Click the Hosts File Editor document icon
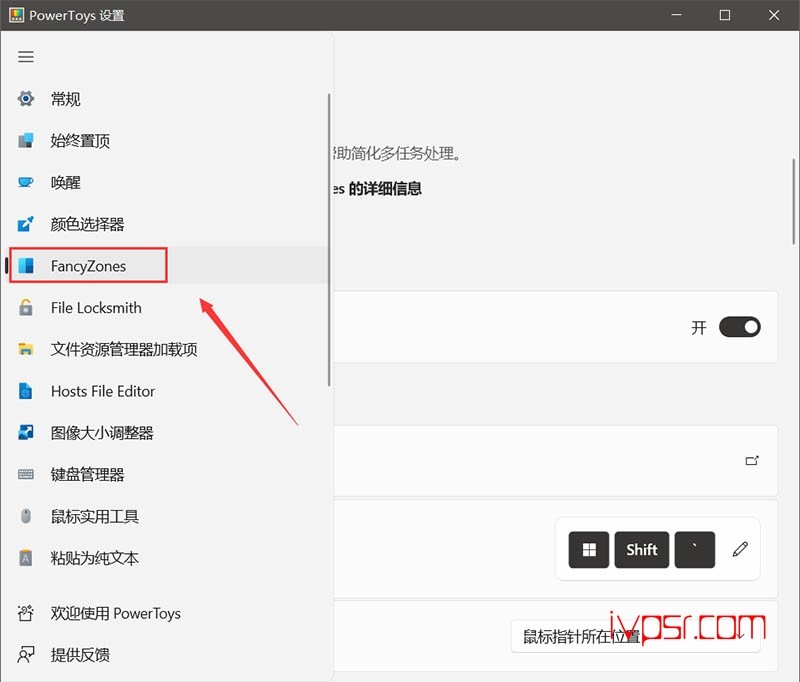The height and width of the screenshot is (682, 800). pyautogui.click(x=26, y=391)
